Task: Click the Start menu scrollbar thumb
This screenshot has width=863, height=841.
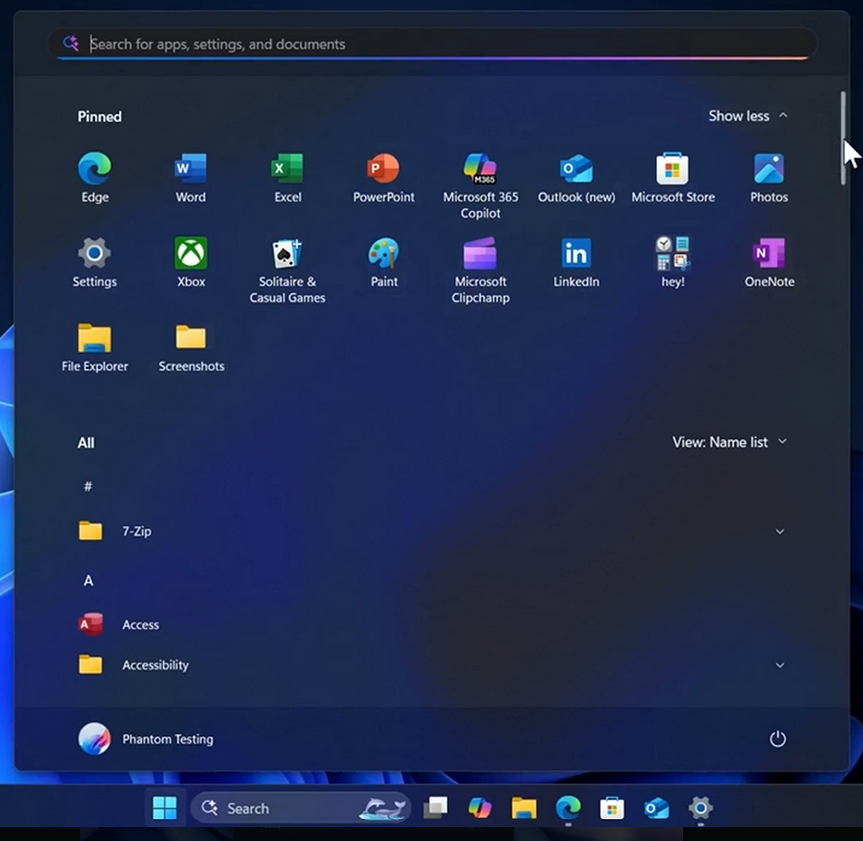Action: coord(843,138)
